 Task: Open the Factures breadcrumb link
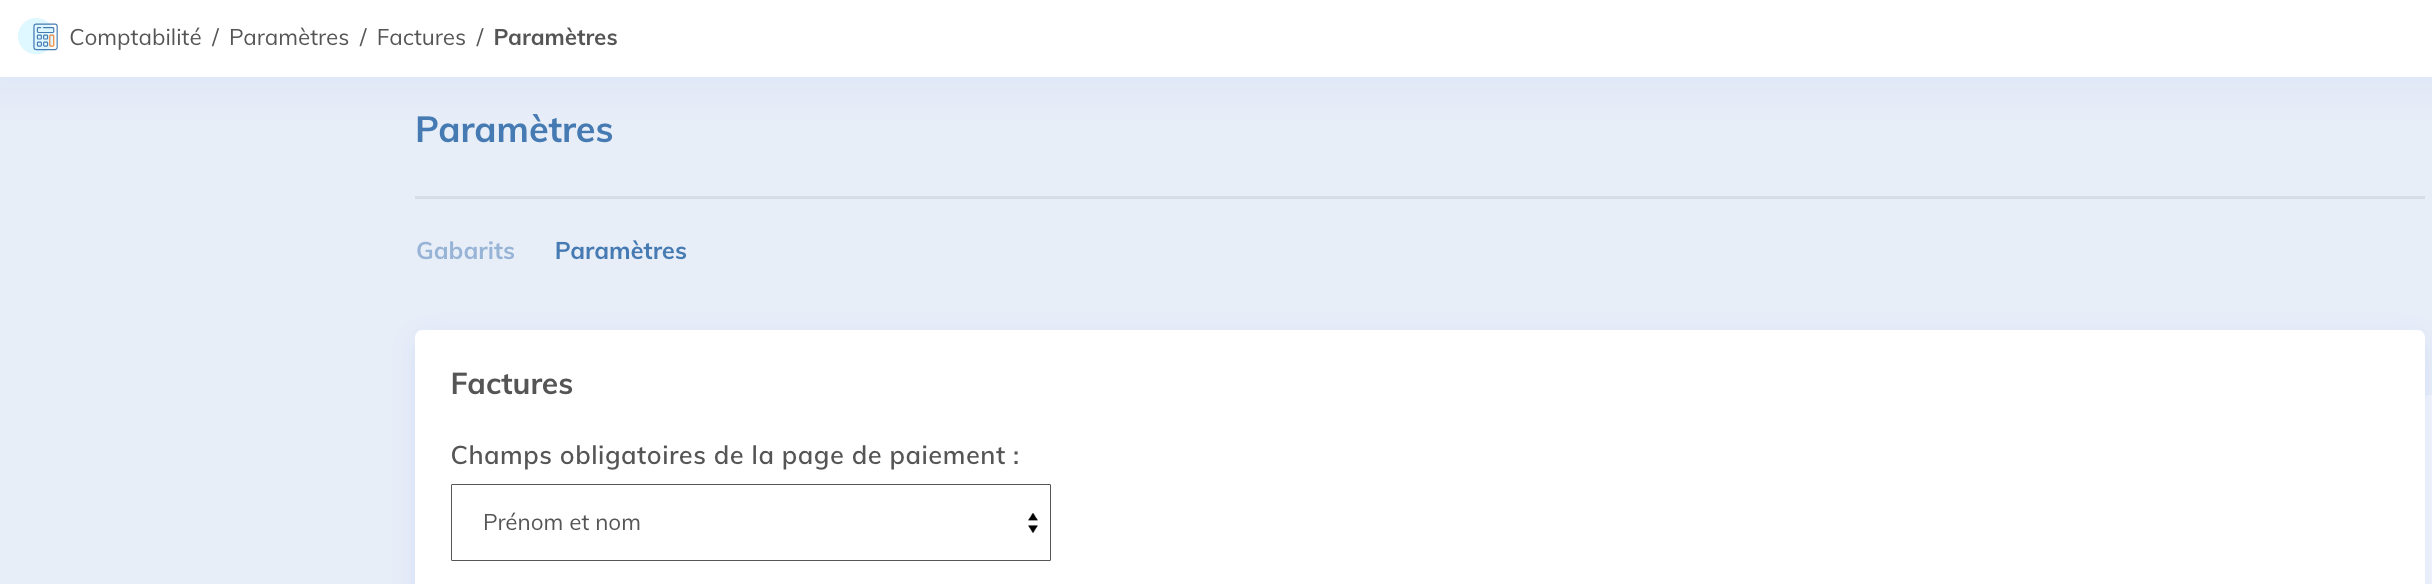421,37
